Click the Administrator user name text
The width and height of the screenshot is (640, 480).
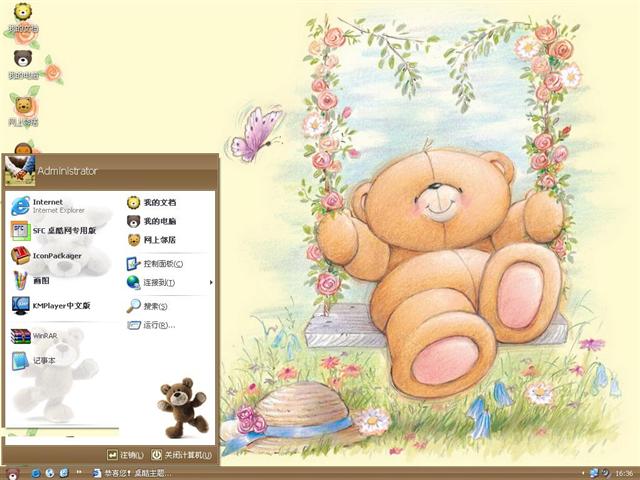coord(67,171)
